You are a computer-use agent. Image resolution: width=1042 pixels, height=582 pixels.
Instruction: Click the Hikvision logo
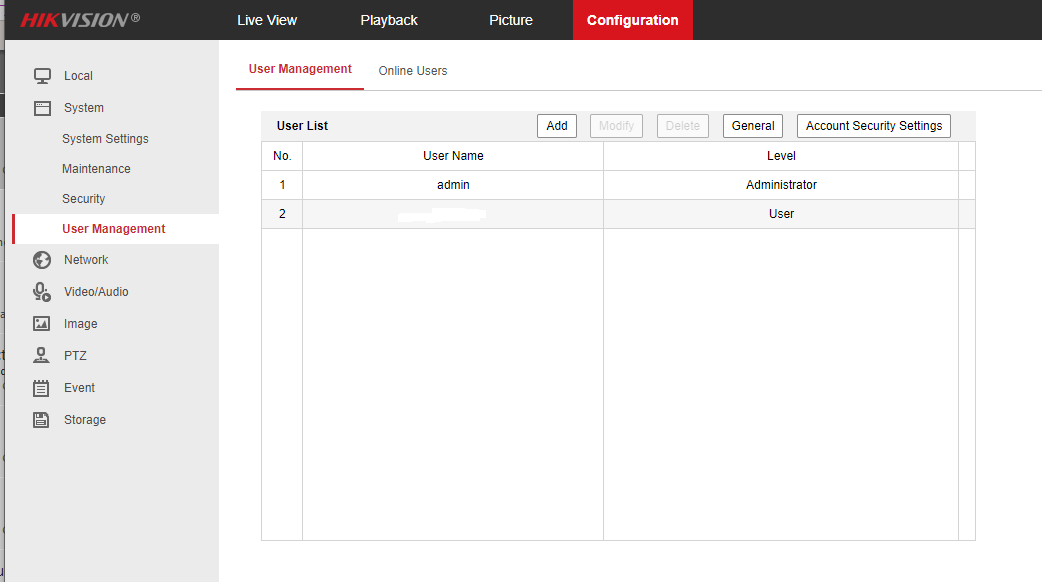(80, 20)
